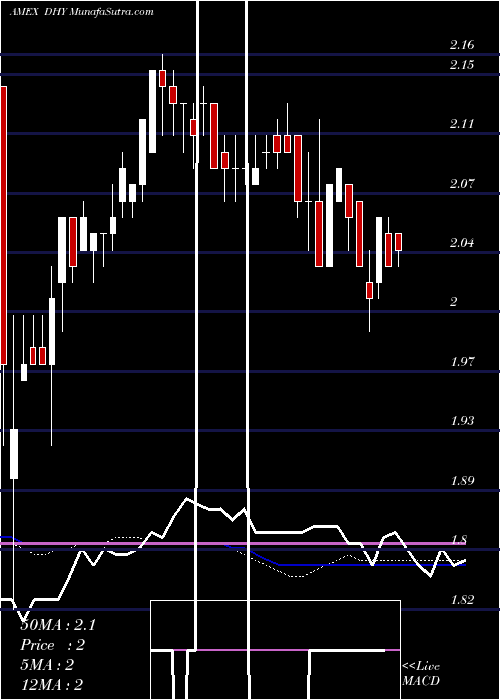Click the Price : 2 readout
500x700 pixels.
coord(53,645)
